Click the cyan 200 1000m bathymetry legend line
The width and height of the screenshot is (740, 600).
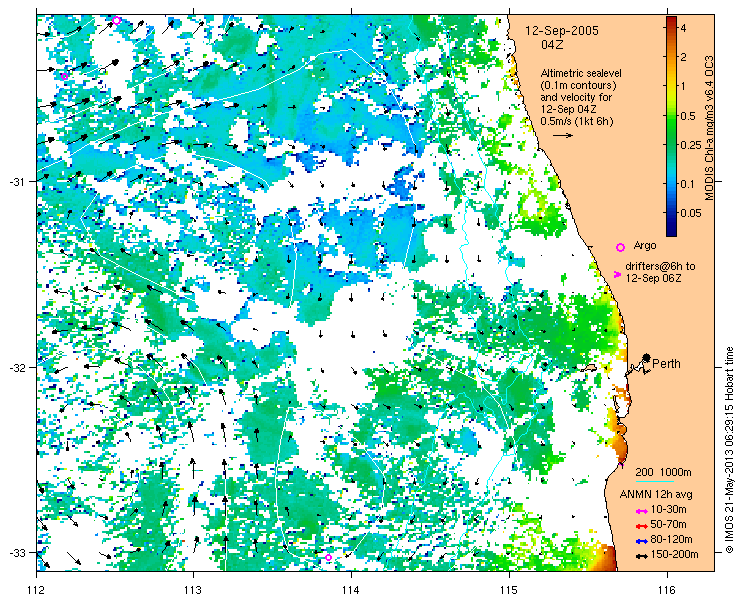pyautogui.click(x=655, y=482)
